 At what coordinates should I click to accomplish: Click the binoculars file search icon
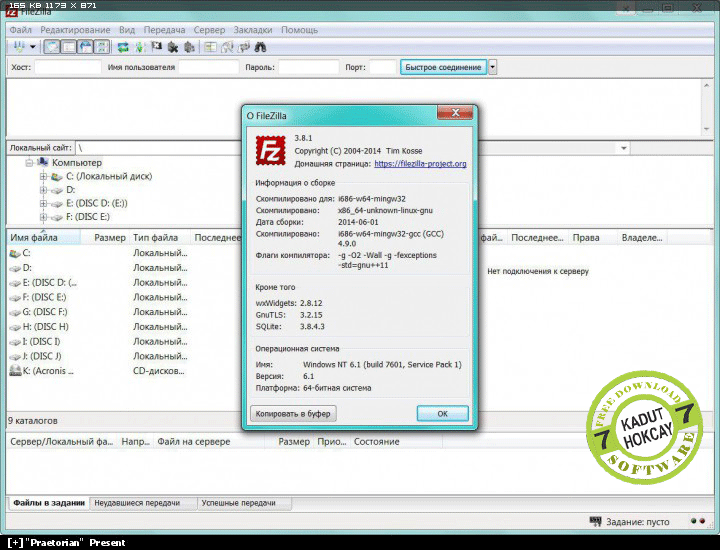260,47
